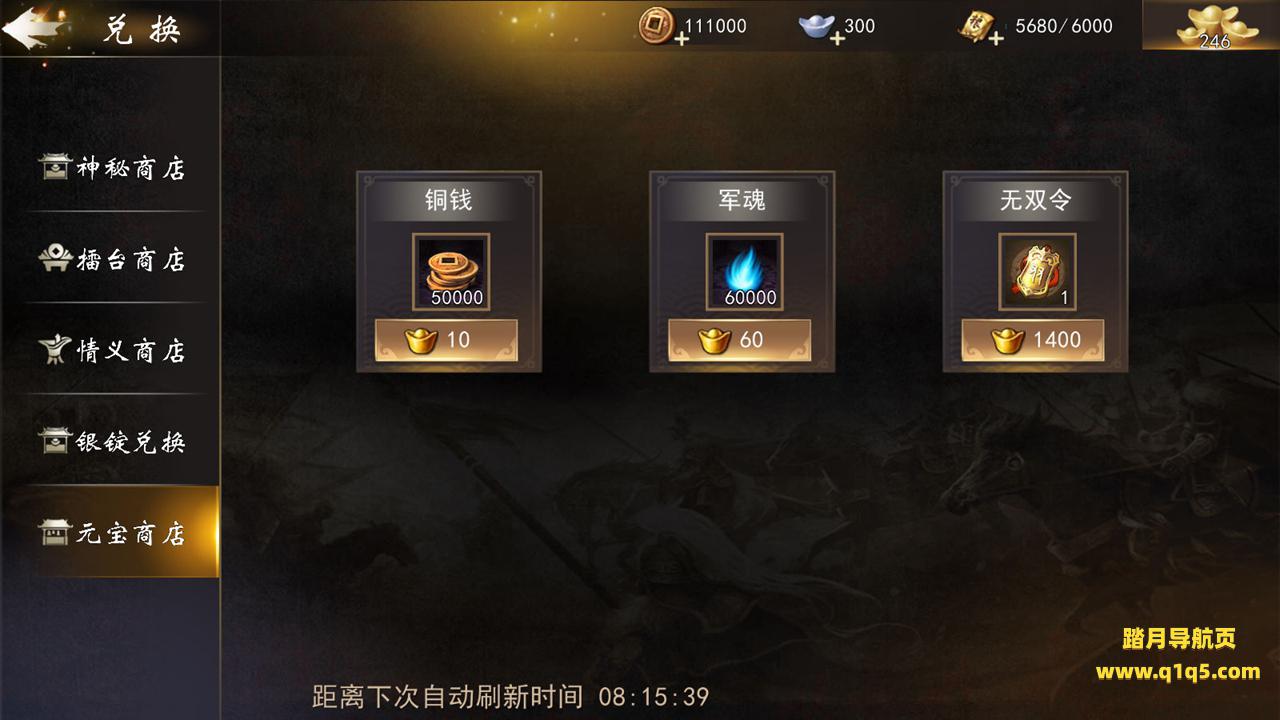This screenshot has height=720, width=1280.
Task: Click the 无双令 card title
Action: coord(1035,200)
